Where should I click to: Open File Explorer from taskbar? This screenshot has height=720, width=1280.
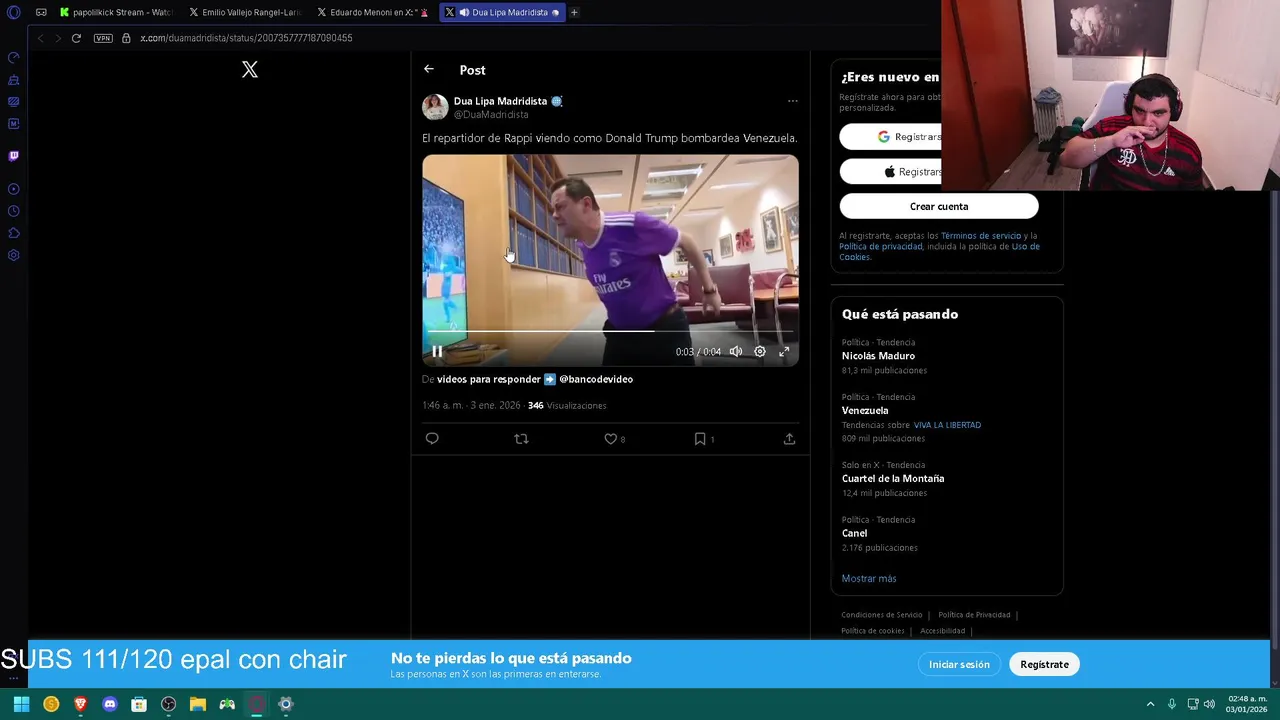pyautogui.click(x=198, y=704)
